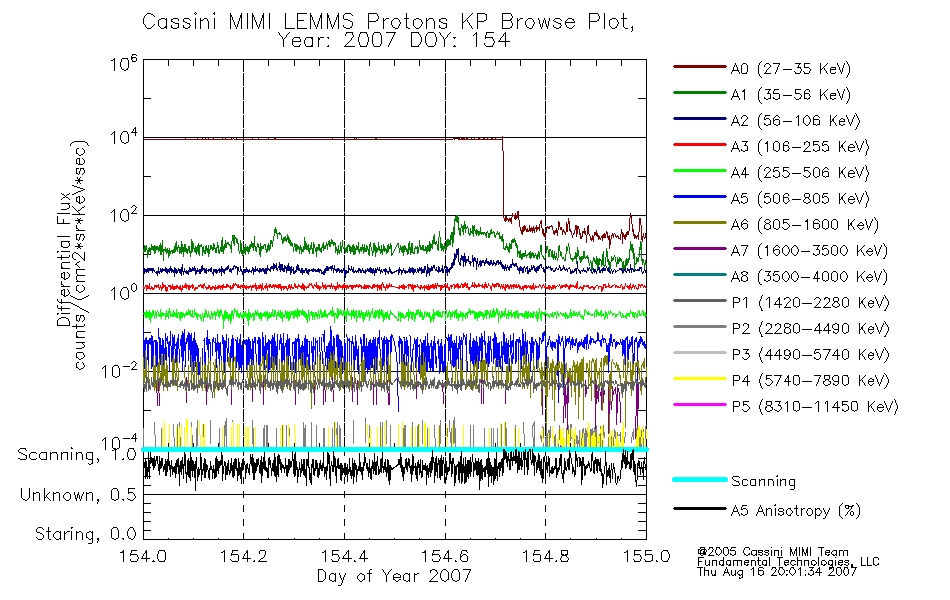Click the black A5 Anisotropy legend line
The image size is (950, 600).
(x=700, y=508)
